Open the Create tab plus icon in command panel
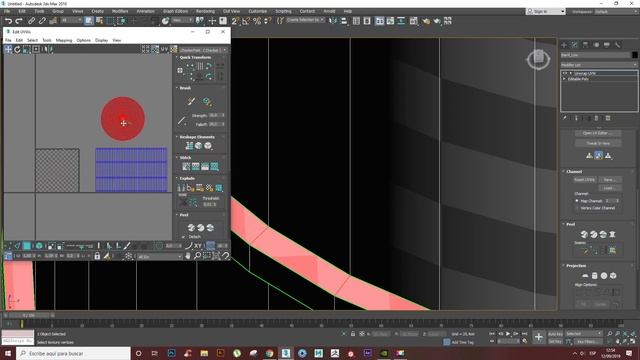 click(x=564, y=44)
